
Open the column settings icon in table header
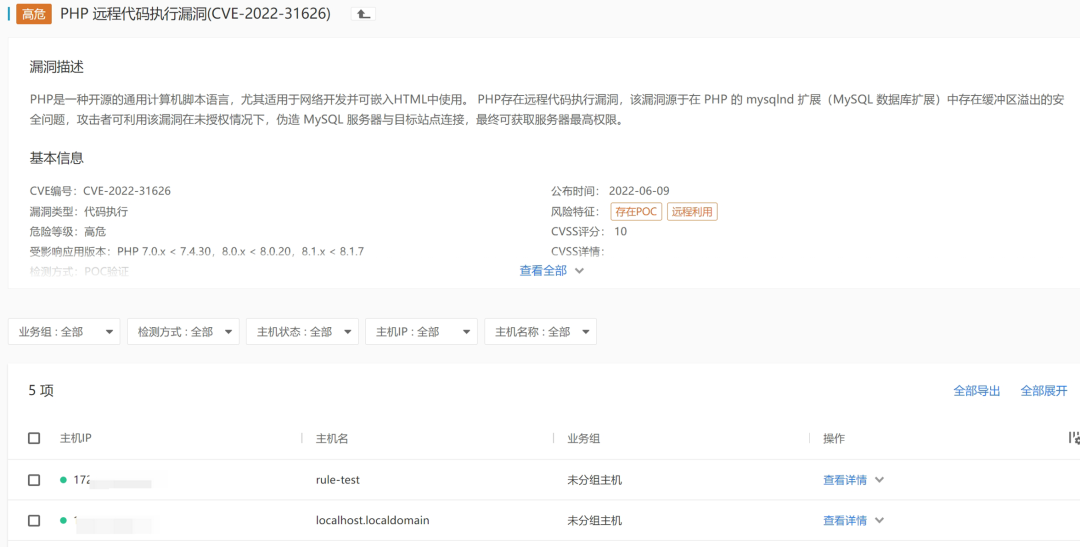coord(1074,438)
